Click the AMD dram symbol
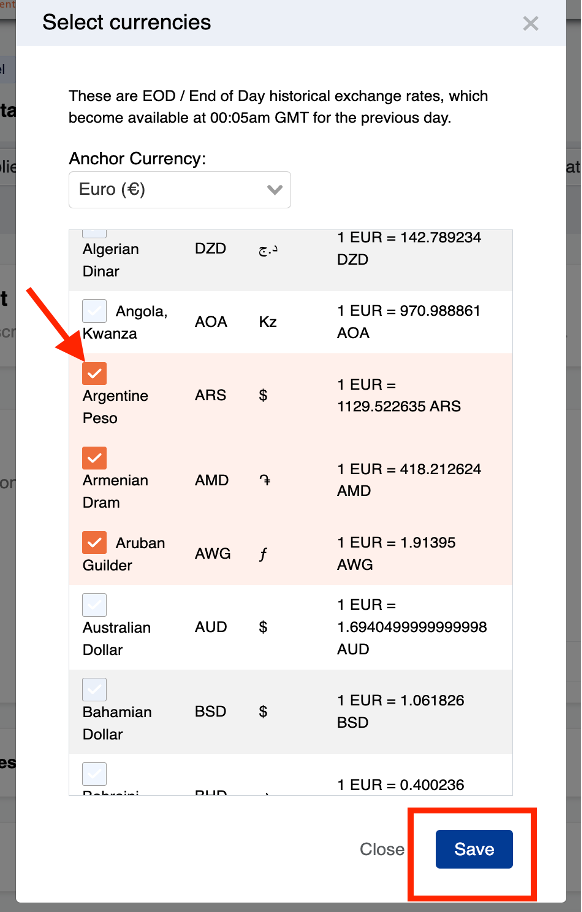Viewport: 582px width, 912px height. pos(265,480)
